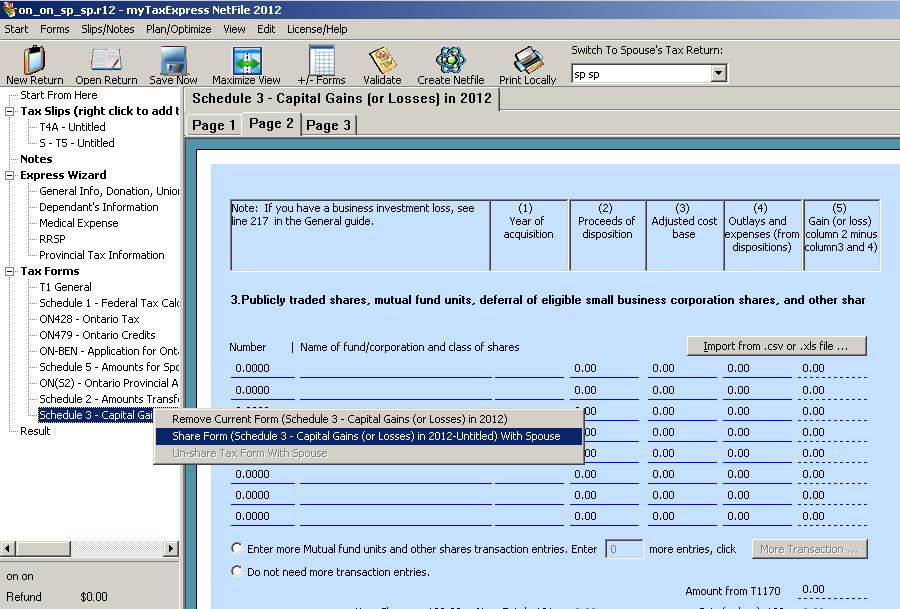Open ON428 - Ontario Tax form

tap(90, 320)
